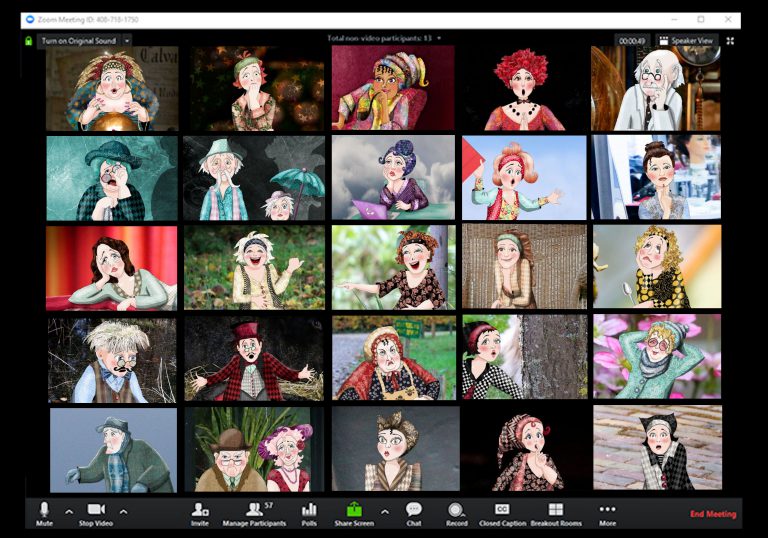Open Breakout Rooms
The width and height of the screenshot is (768, 538).
click(x=556, y=514)
